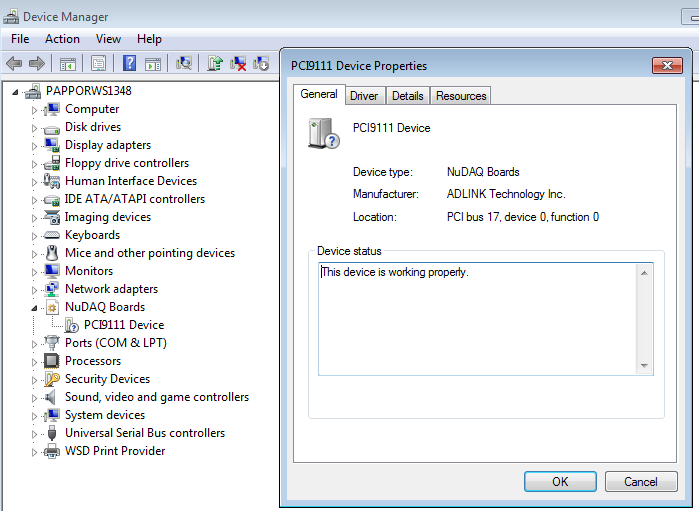This screenshot has height=511, width=699.
Task: Click the Ports (COM & LPT) icon
Action: (52, 342)
